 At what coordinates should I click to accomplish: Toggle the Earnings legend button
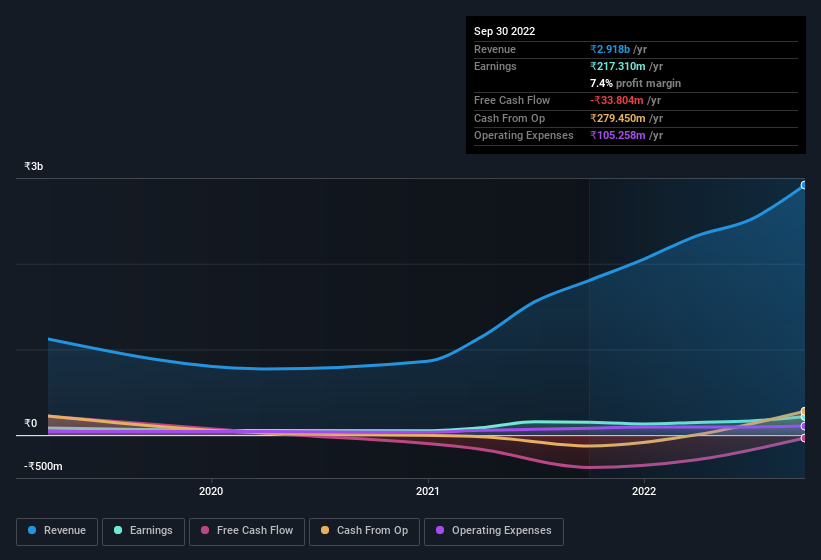click(143, 531)
